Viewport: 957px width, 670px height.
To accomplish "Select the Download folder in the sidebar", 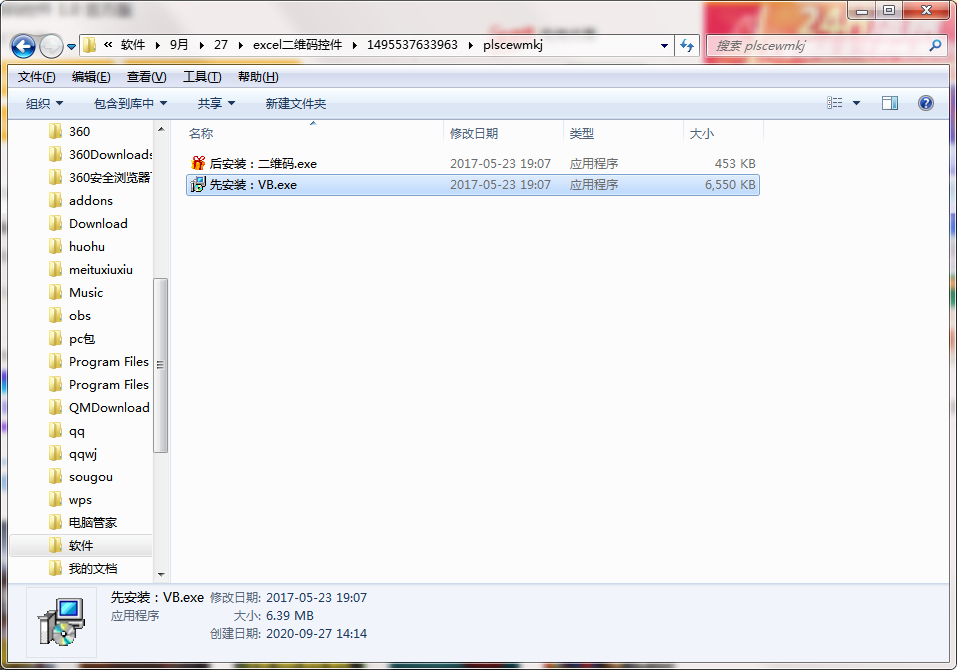I will pos(96,223).
